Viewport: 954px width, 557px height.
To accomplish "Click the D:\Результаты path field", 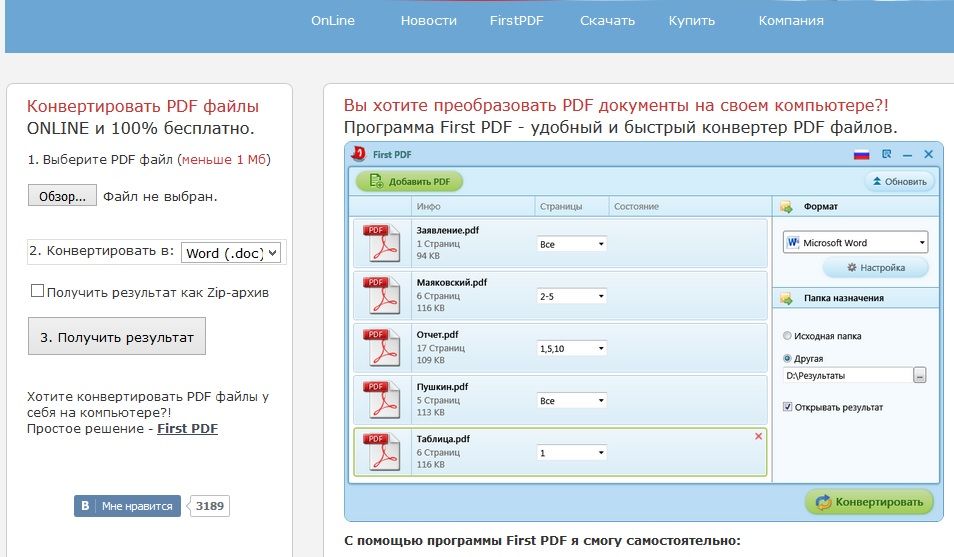I will [848, 376].
